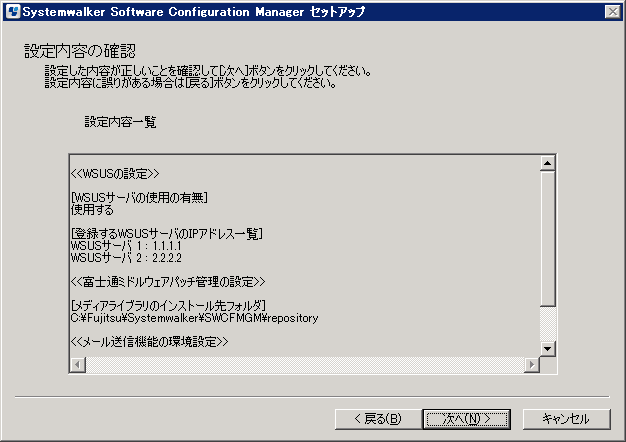Click the <<富士通ミドルウェアパッチ管理の設定>> heading
Screen dimensions: 626x442
click(168, 282)
